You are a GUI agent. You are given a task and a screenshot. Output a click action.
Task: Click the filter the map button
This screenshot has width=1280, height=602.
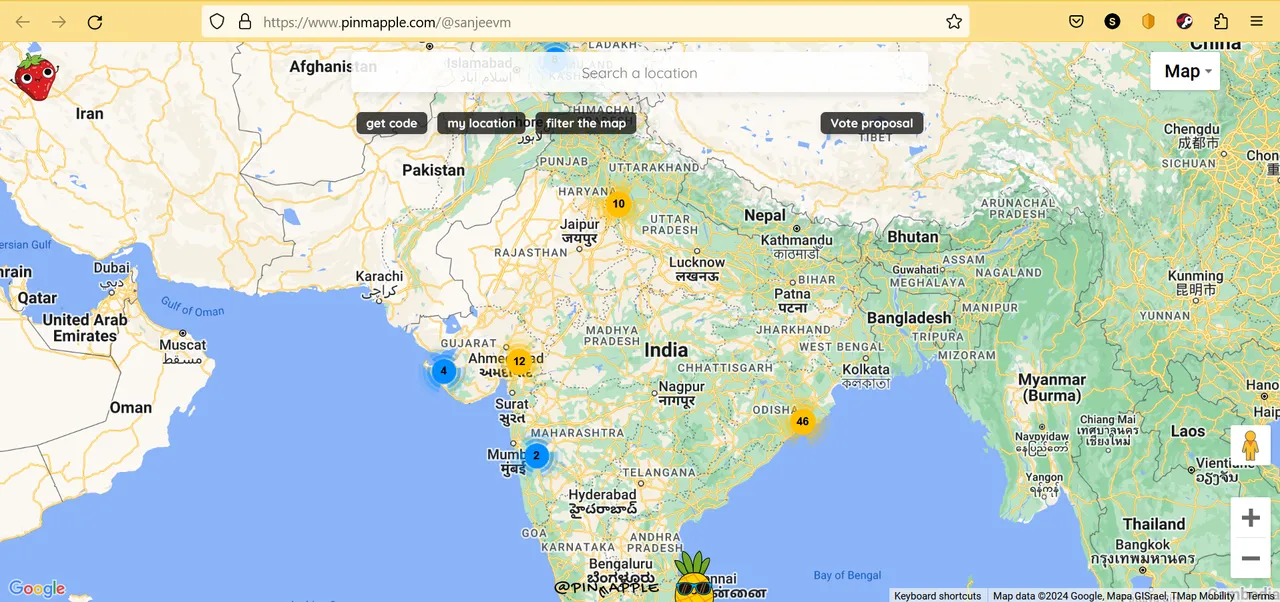coord(586,123)
